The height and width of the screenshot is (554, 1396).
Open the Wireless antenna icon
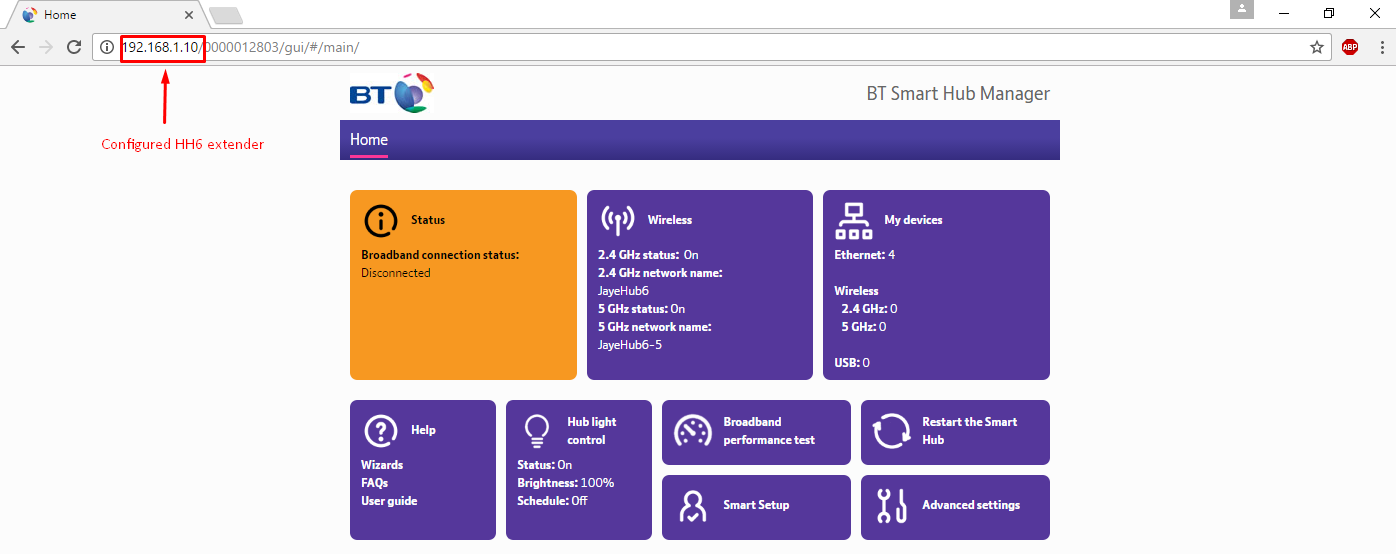pyautogui.click(x=617, y=220)
